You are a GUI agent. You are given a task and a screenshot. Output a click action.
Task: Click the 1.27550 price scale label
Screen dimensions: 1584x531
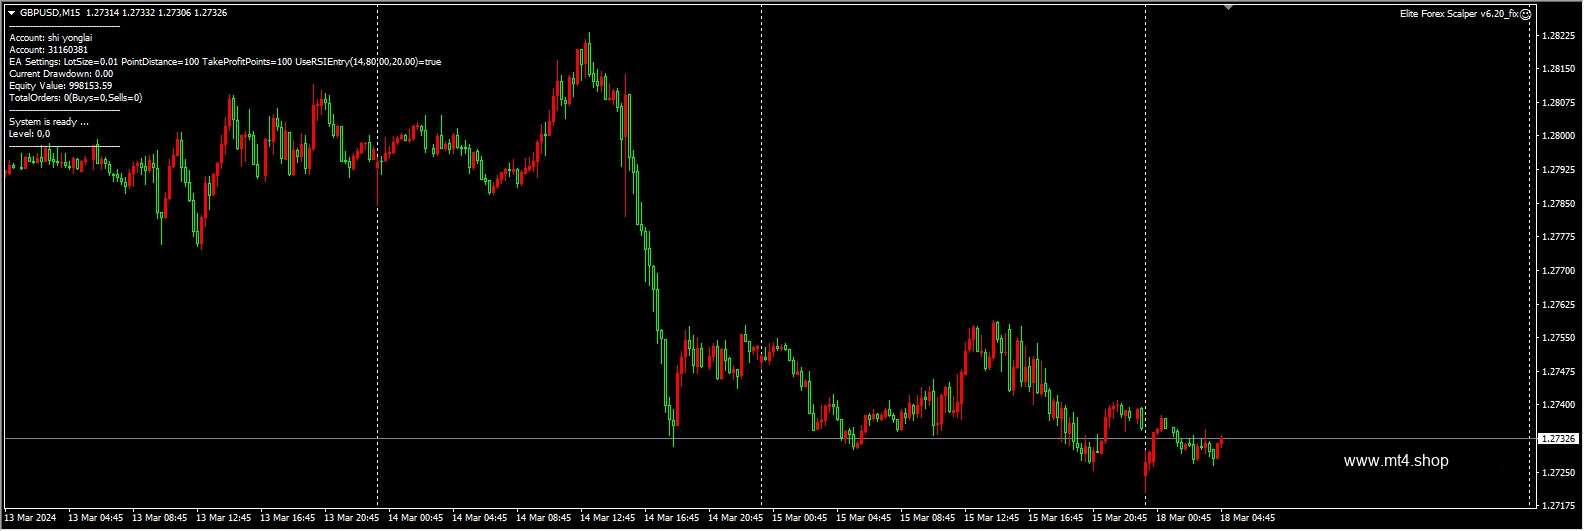(x=1559, y=338)
